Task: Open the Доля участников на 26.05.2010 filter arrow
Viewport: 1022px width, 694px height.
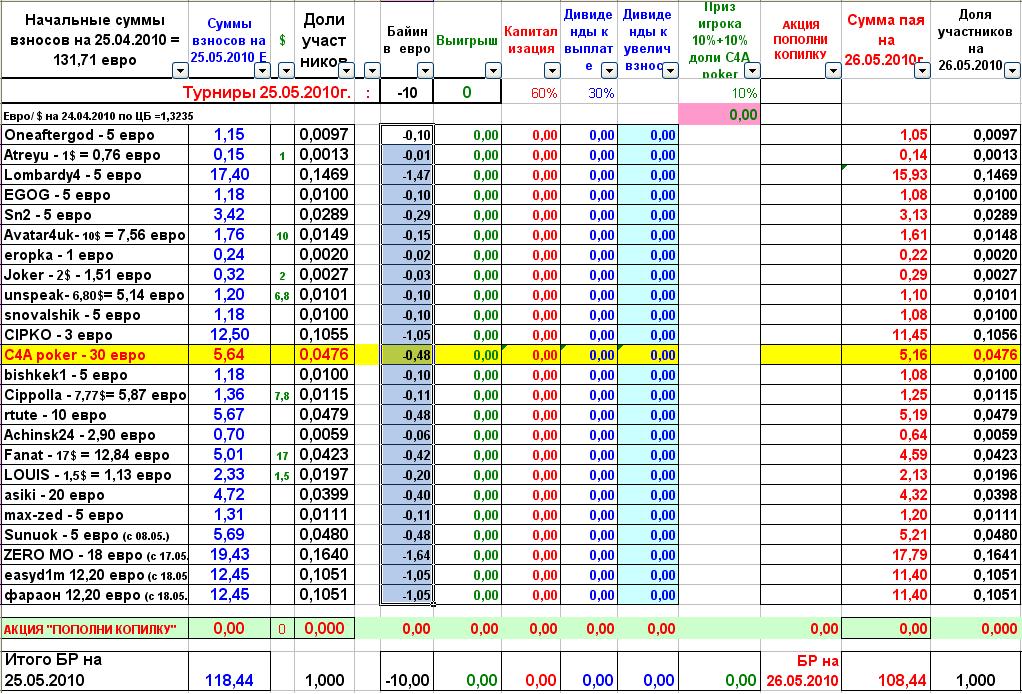Action: tap(1012, 70)
